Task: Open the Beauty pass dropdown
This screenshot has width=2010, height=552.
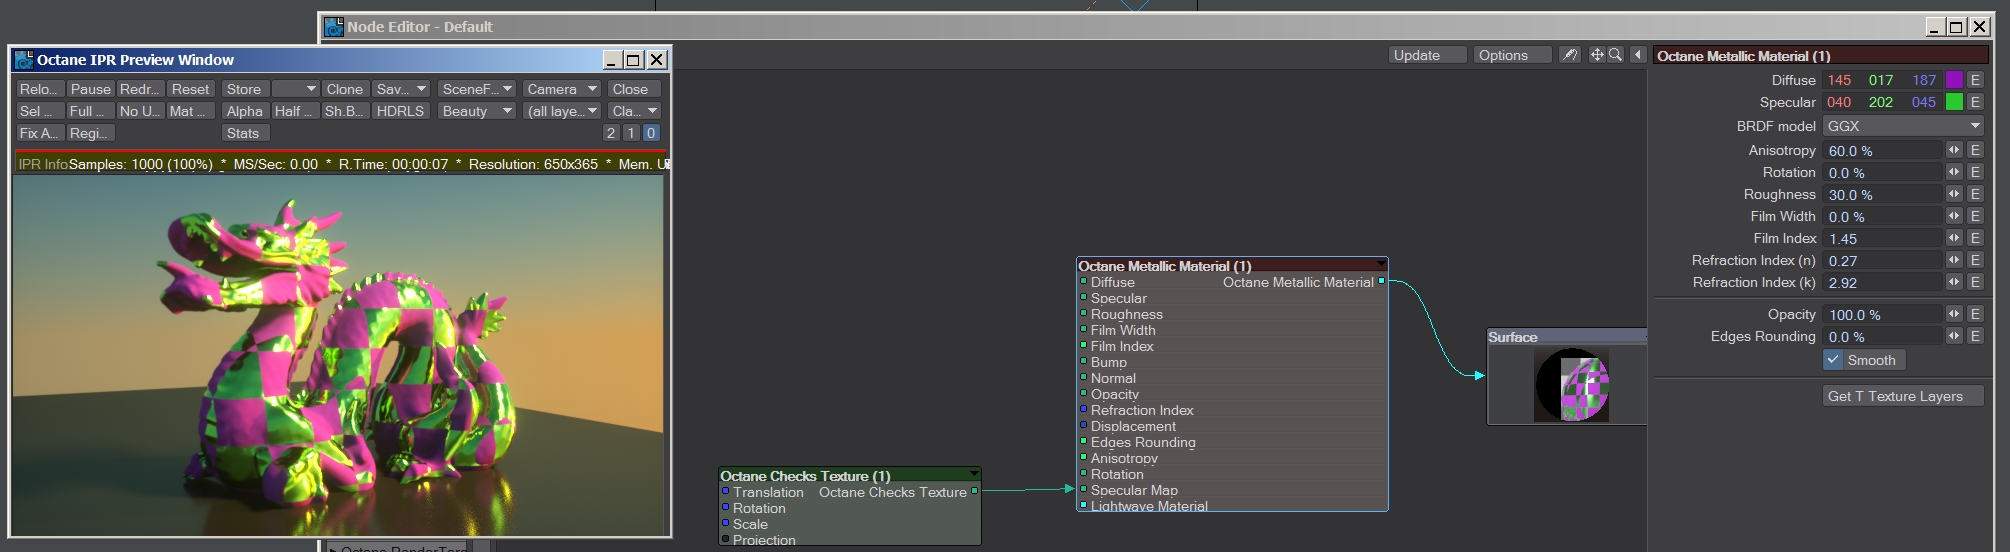Action: pyautogui.click(x=477, y=111)
